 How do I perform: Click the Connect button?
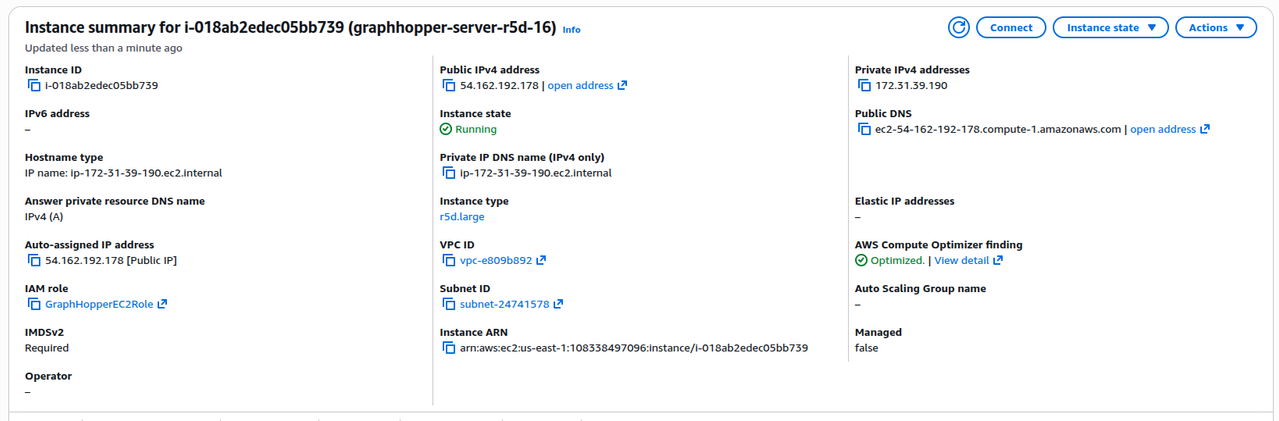pos(1011,28)
